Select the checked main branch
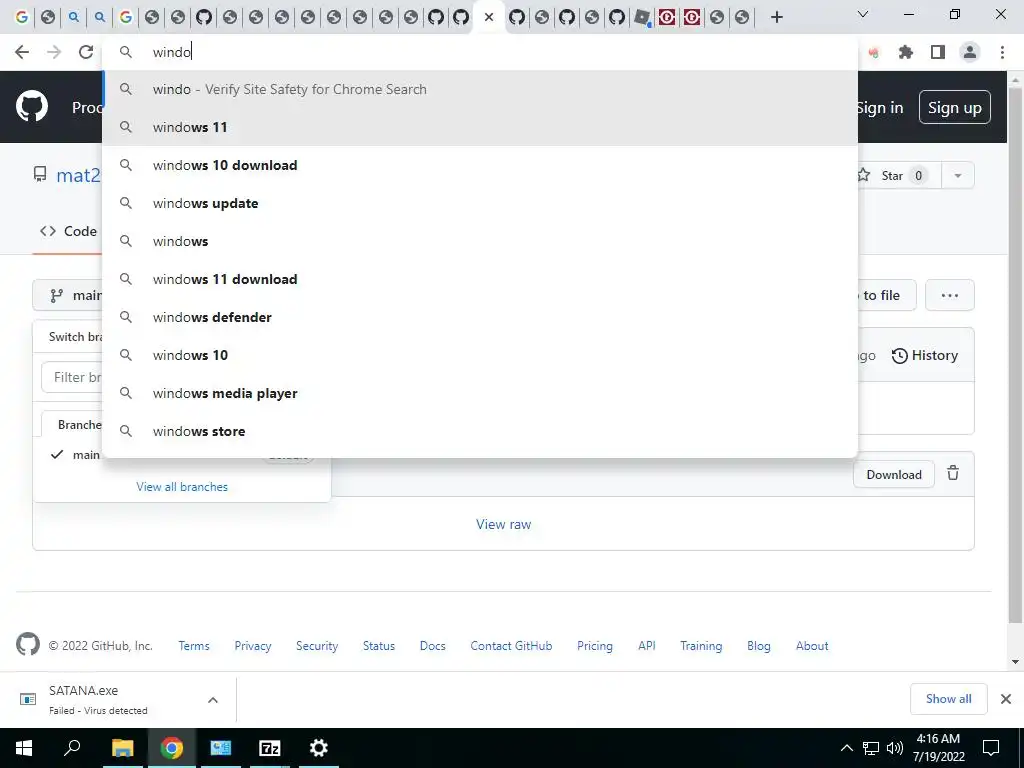 tap(76, 455)
